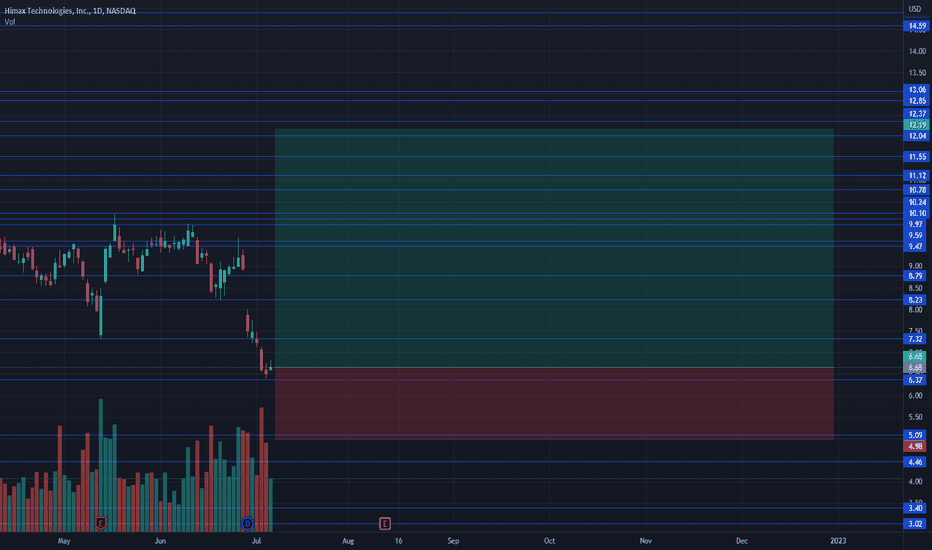Click the 10.10 price level label
The image size is (932, 550).
(917, 213)
